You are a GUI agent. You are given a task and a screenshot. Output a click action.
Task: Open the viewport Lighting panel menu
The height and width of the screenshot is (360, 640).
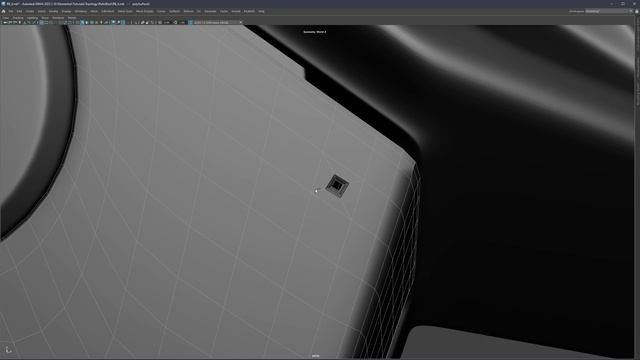(x=32, y=18)
